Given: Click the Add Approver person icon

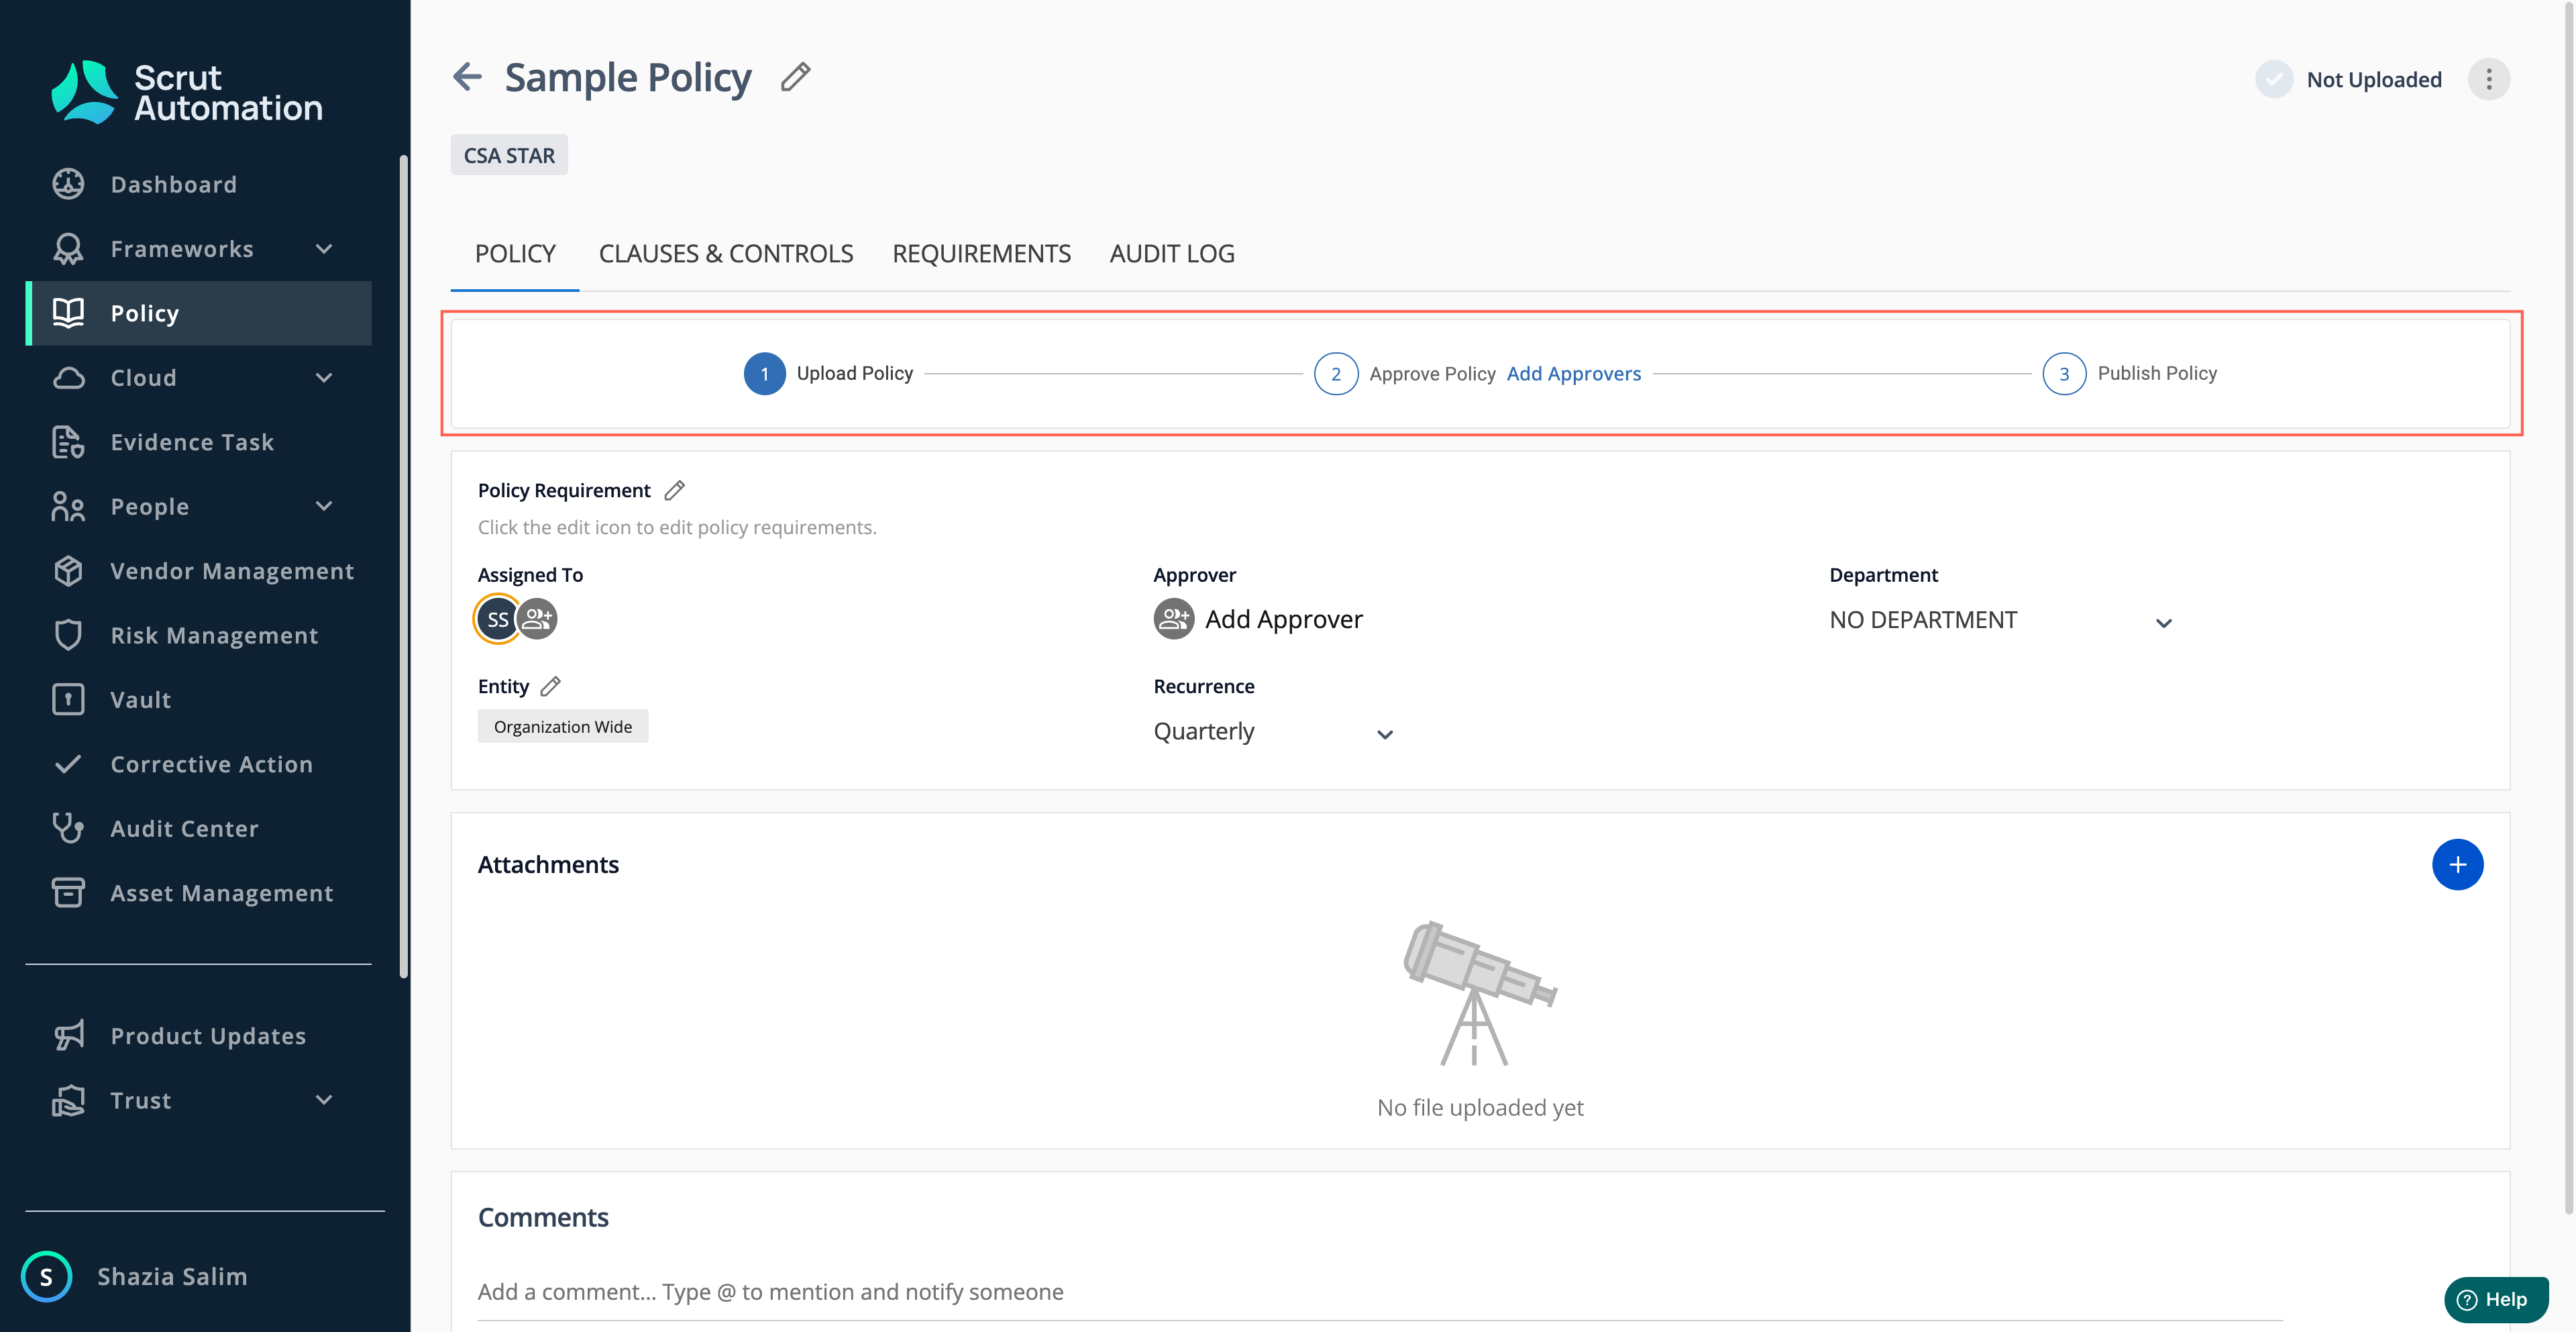Looking at the screenshot, I should (x=1174, y=619).
